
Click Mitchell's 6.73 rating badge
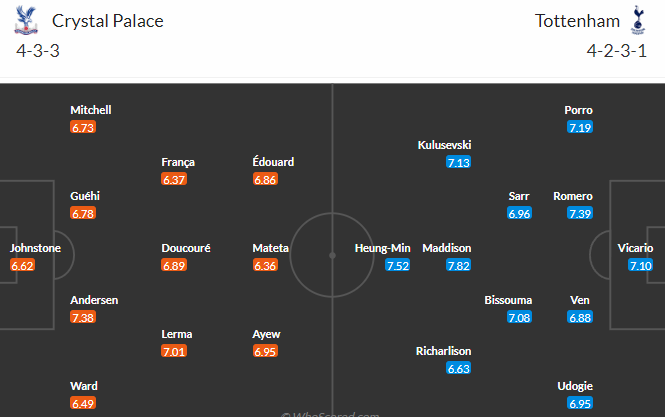pyautogui.click(x=83, y=127)
